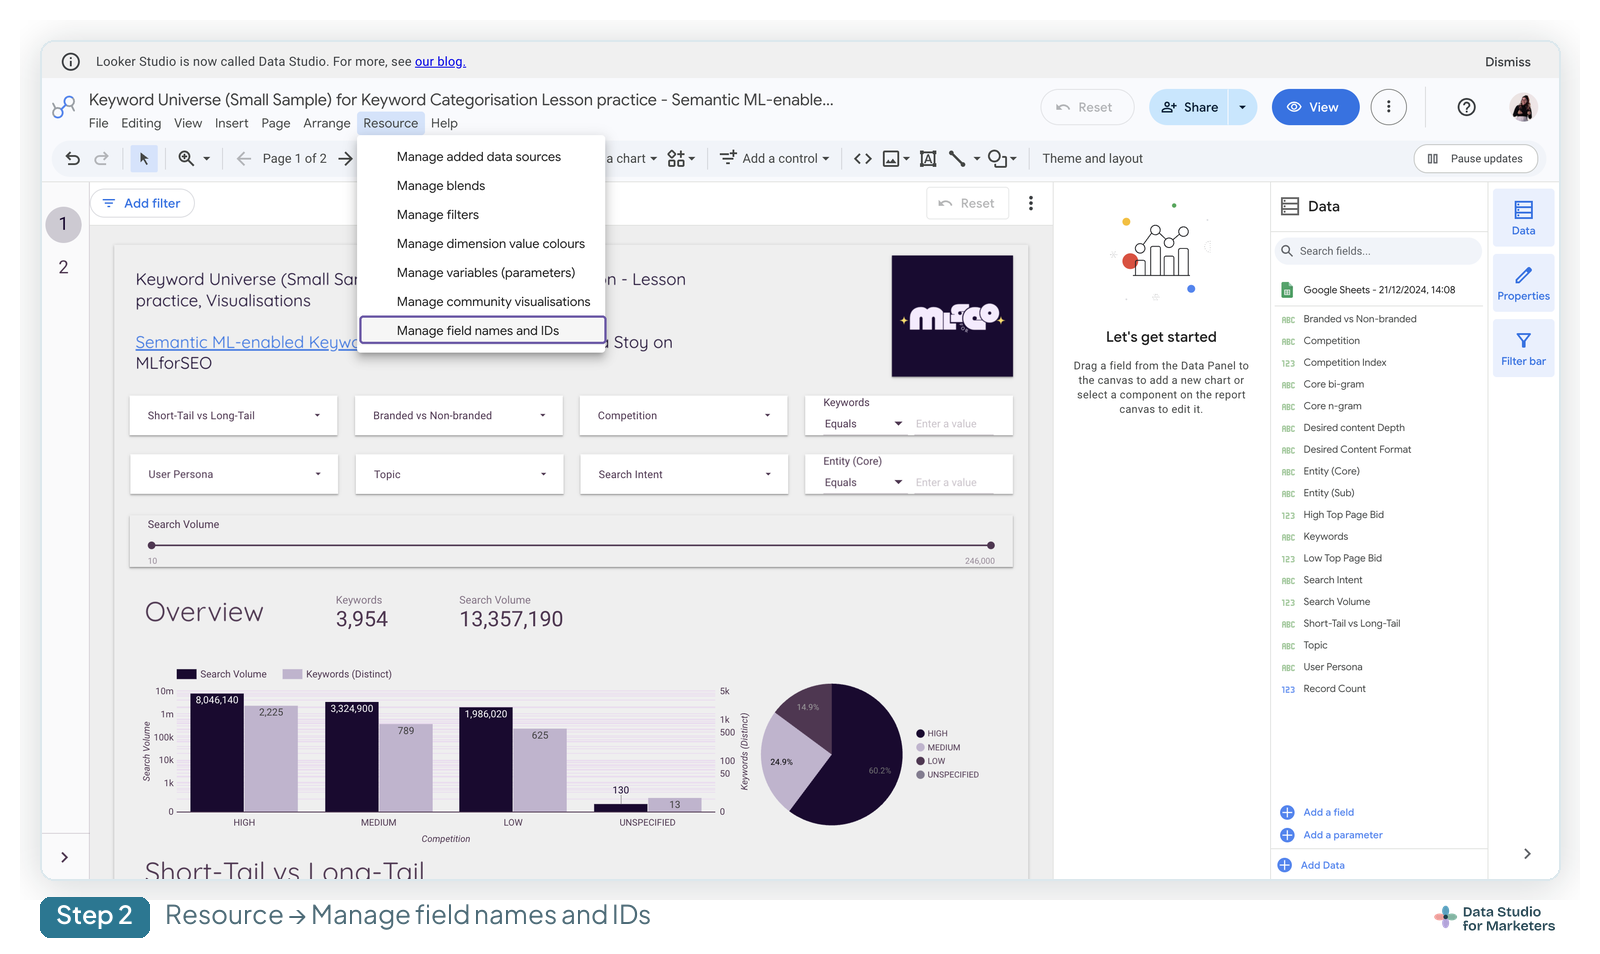Click the info icon in notification banner
The height and width of the screenshot is (954, 1600).
pyautogui.click(x=71, y=61)
